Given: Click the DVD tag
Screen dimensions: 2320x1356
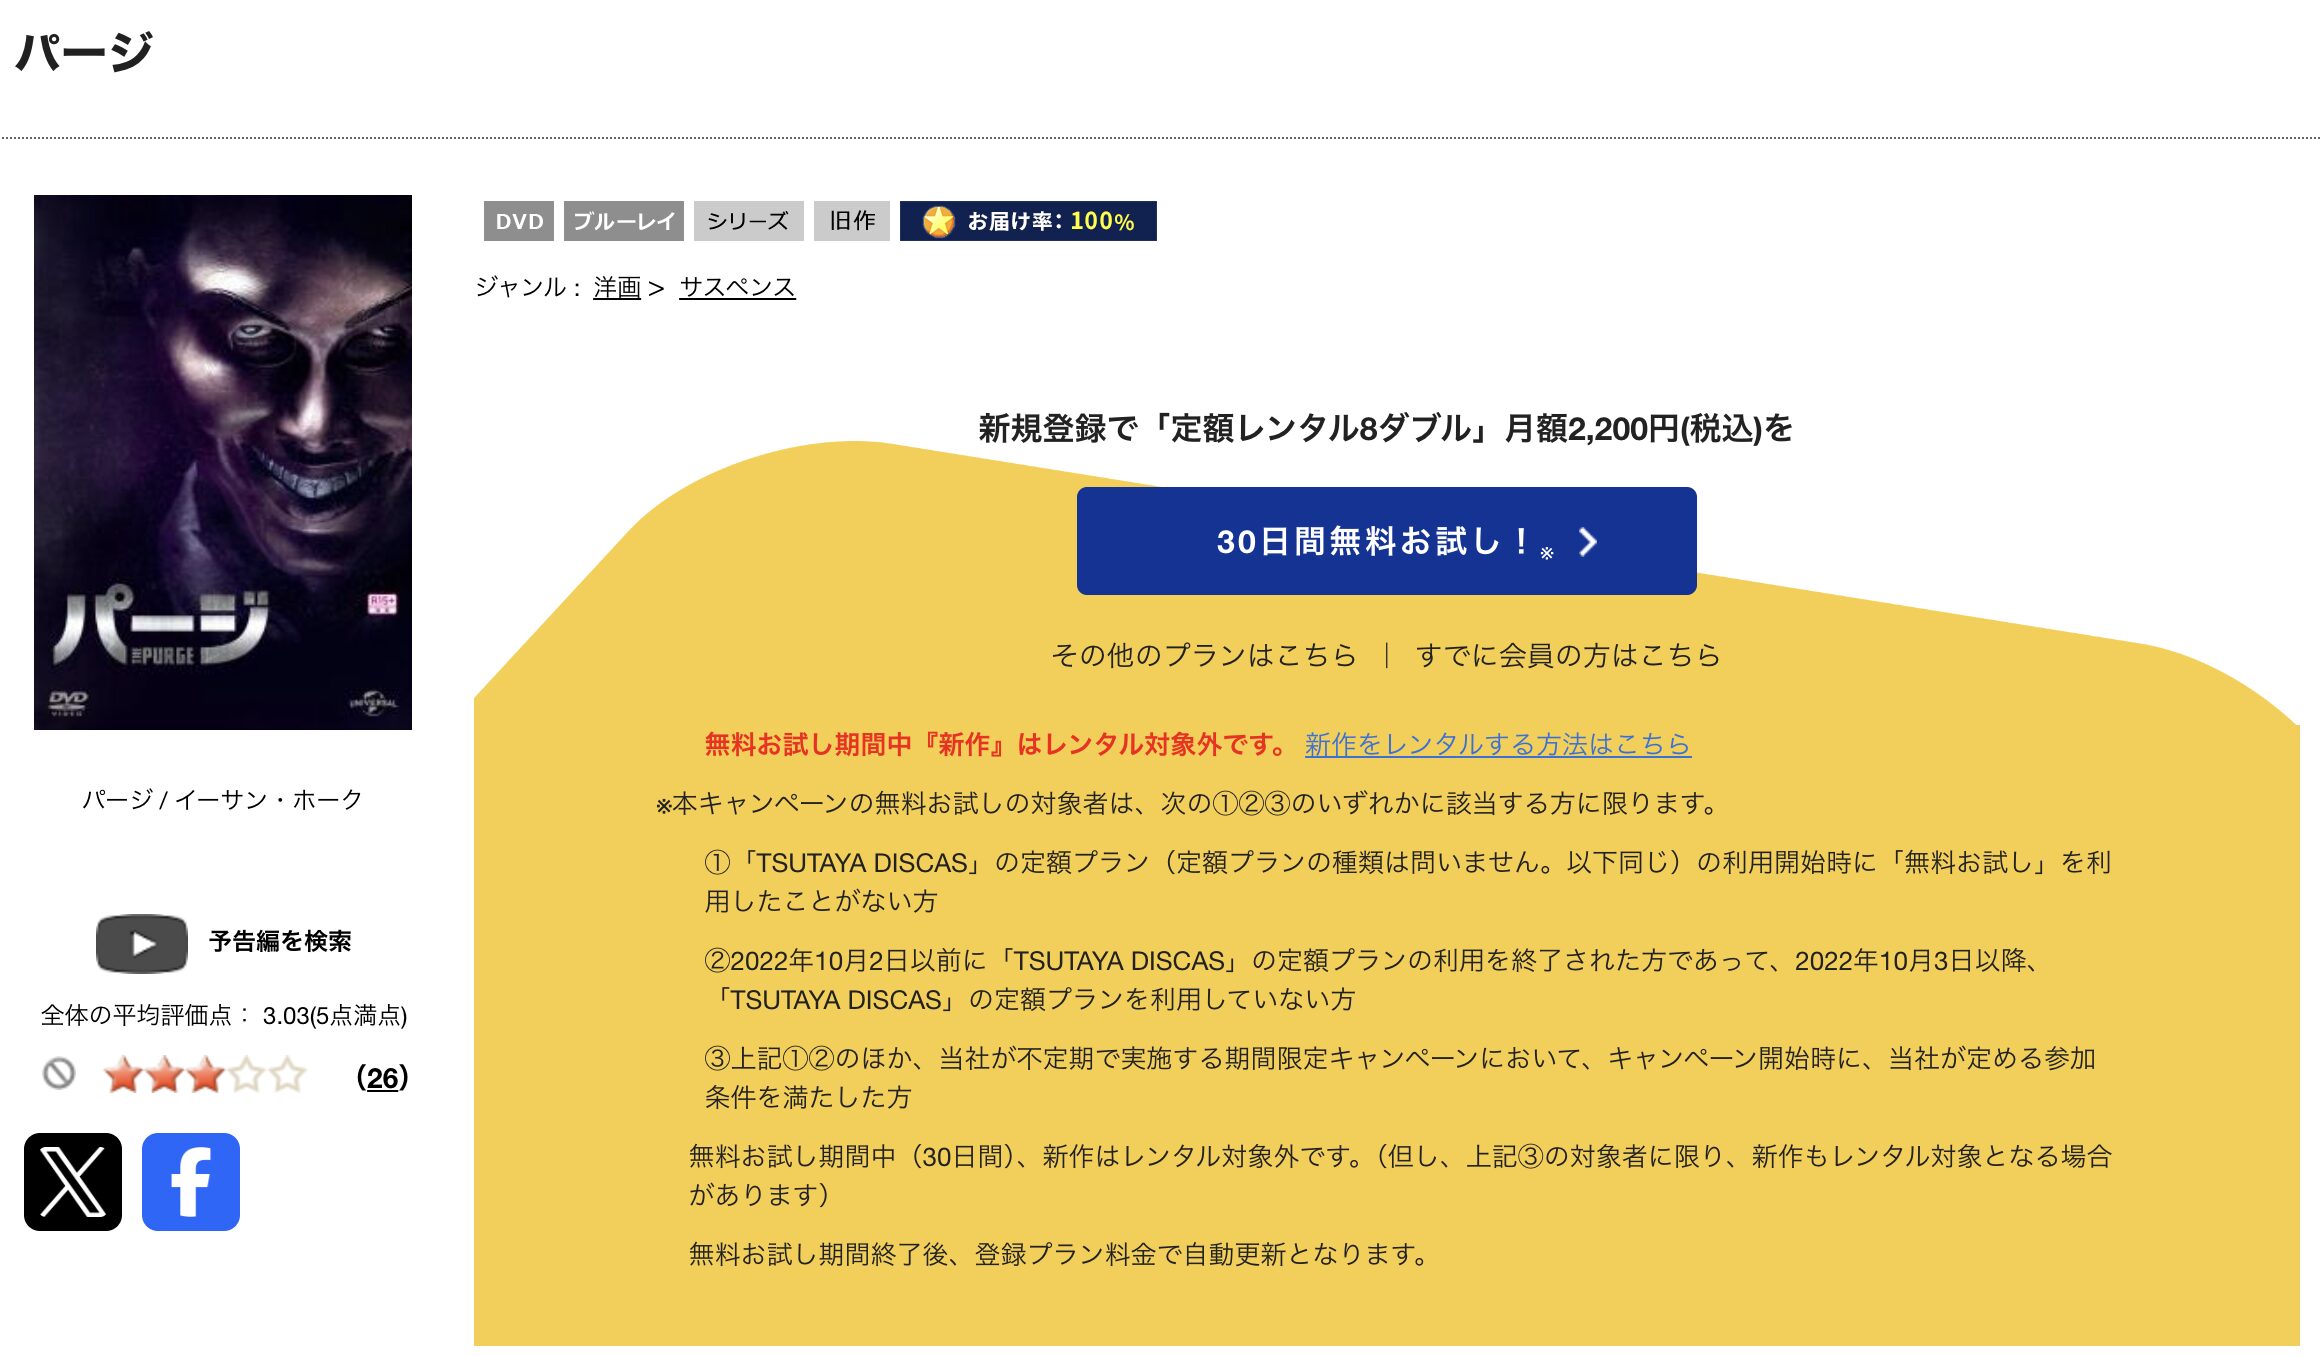Looking at the screenshot, I should (x=519, y=221).
